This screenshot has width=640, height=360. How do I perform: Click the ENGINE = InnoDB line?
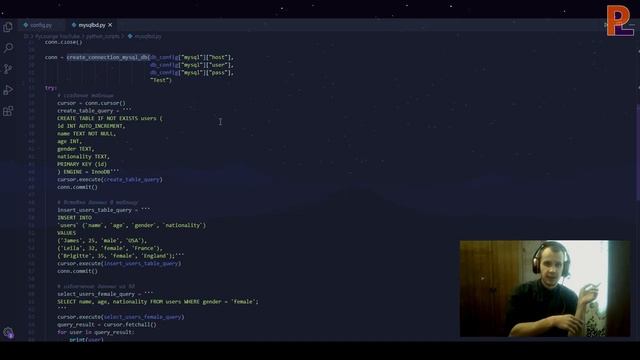pyautogui.click(x=88, y=172)
